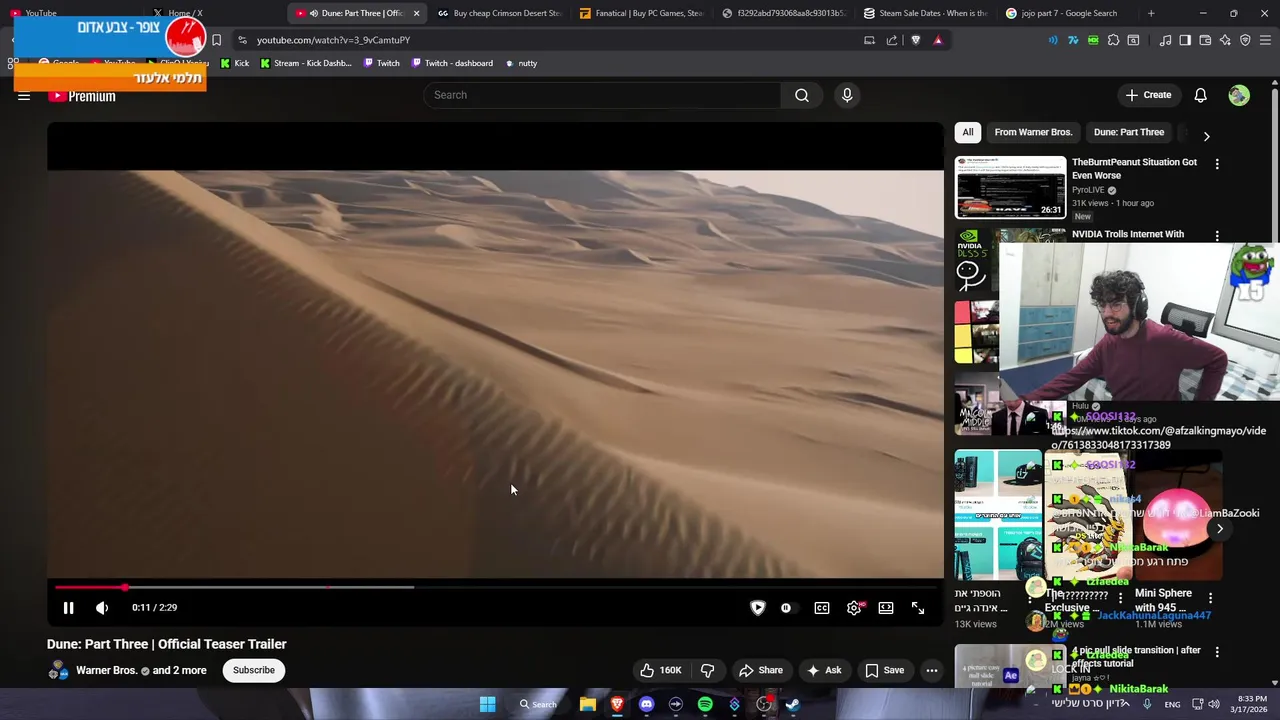Open the account avatar menu

1239,95
